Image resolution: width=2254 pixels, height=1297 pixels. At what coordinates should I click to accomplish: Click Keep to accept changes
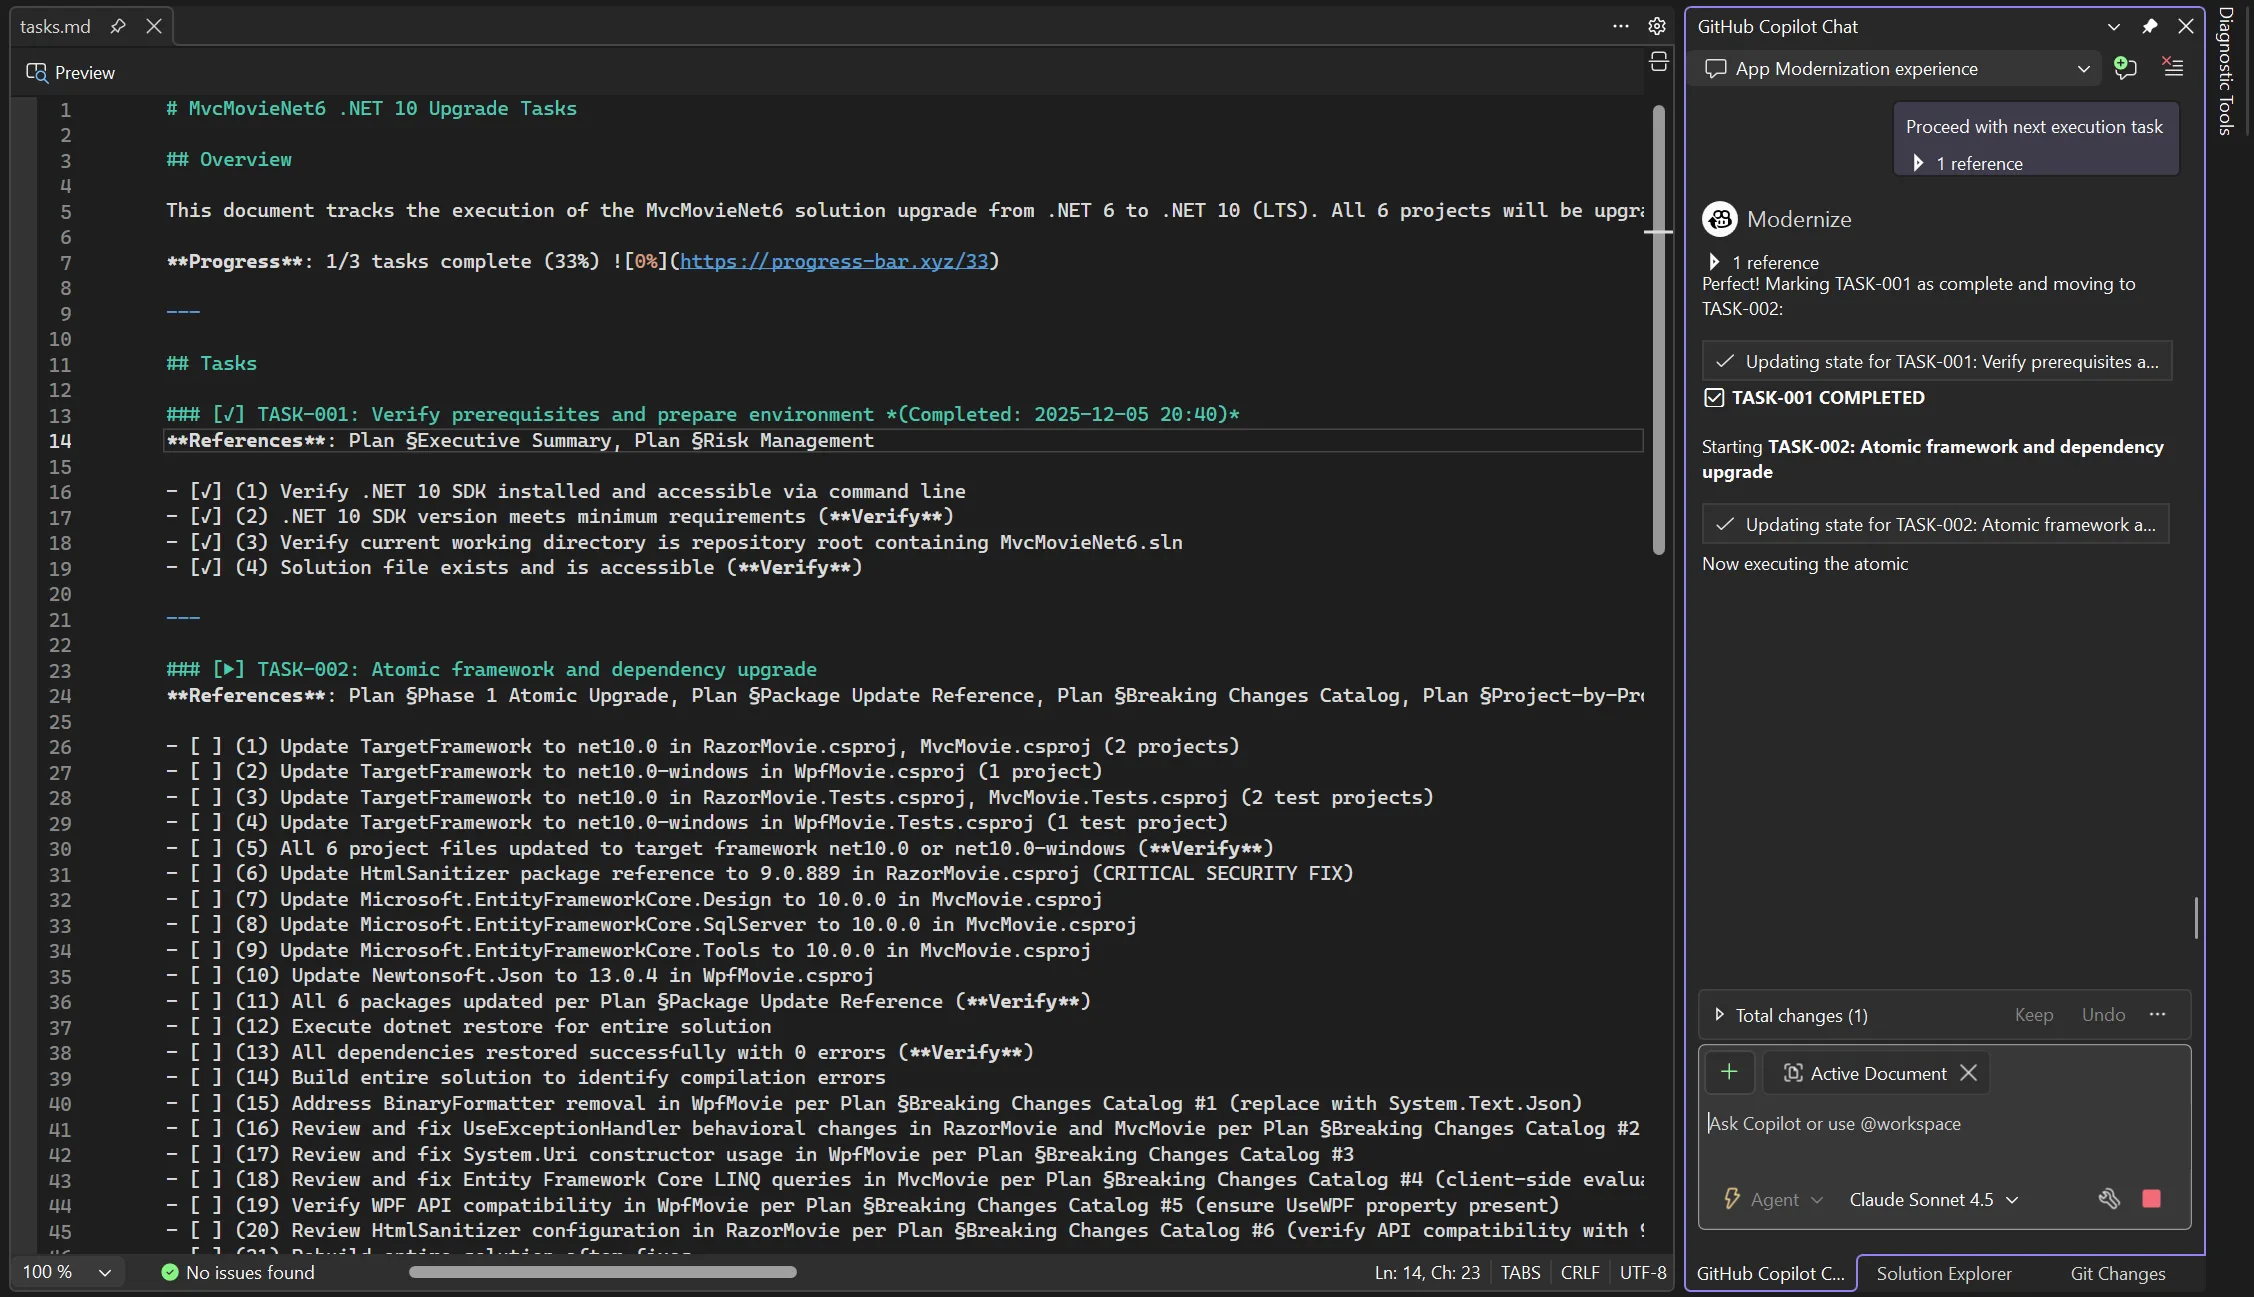coord(2033,1015)
